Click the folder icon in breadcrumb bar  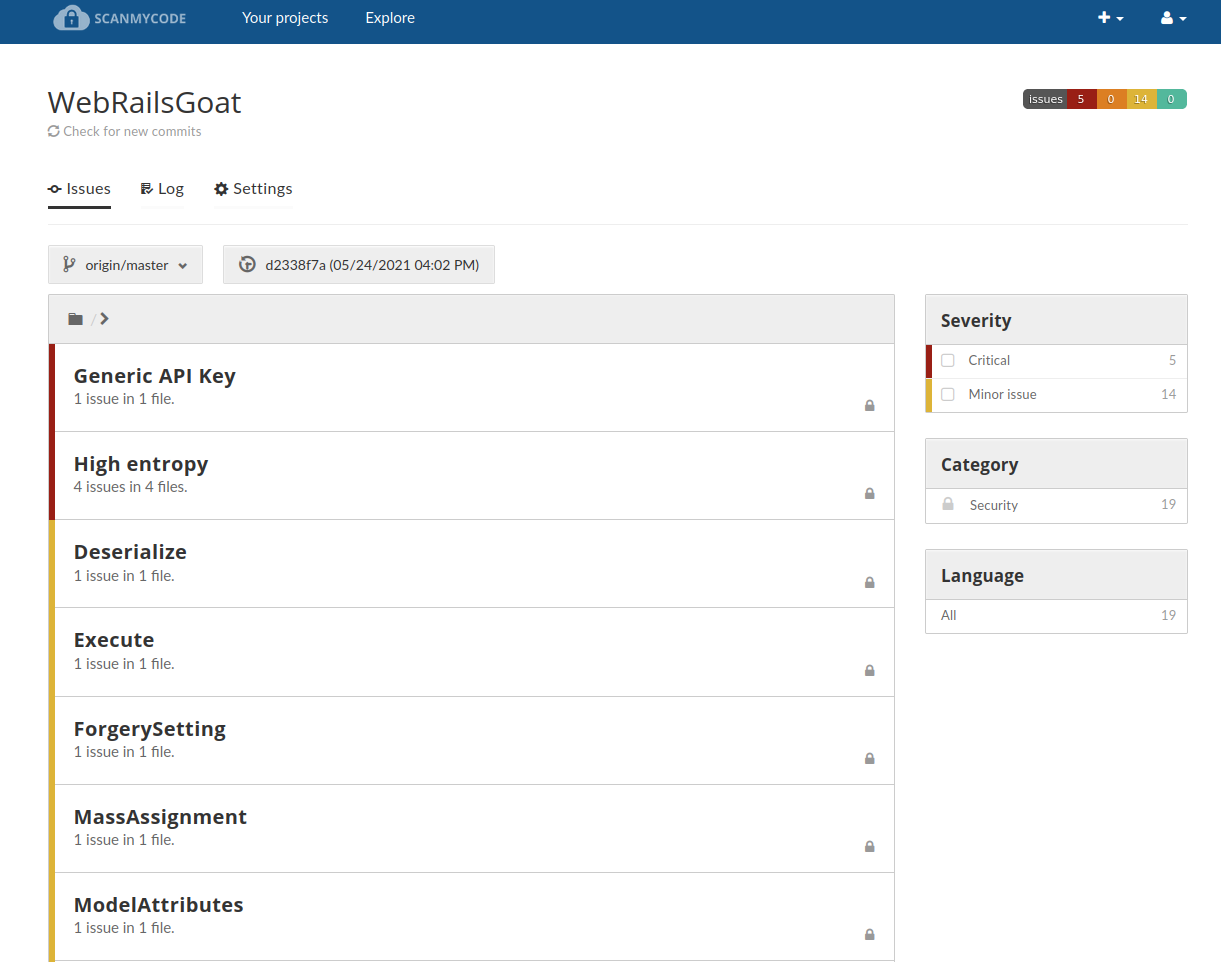pyautogui.click(x=75, y=319)
